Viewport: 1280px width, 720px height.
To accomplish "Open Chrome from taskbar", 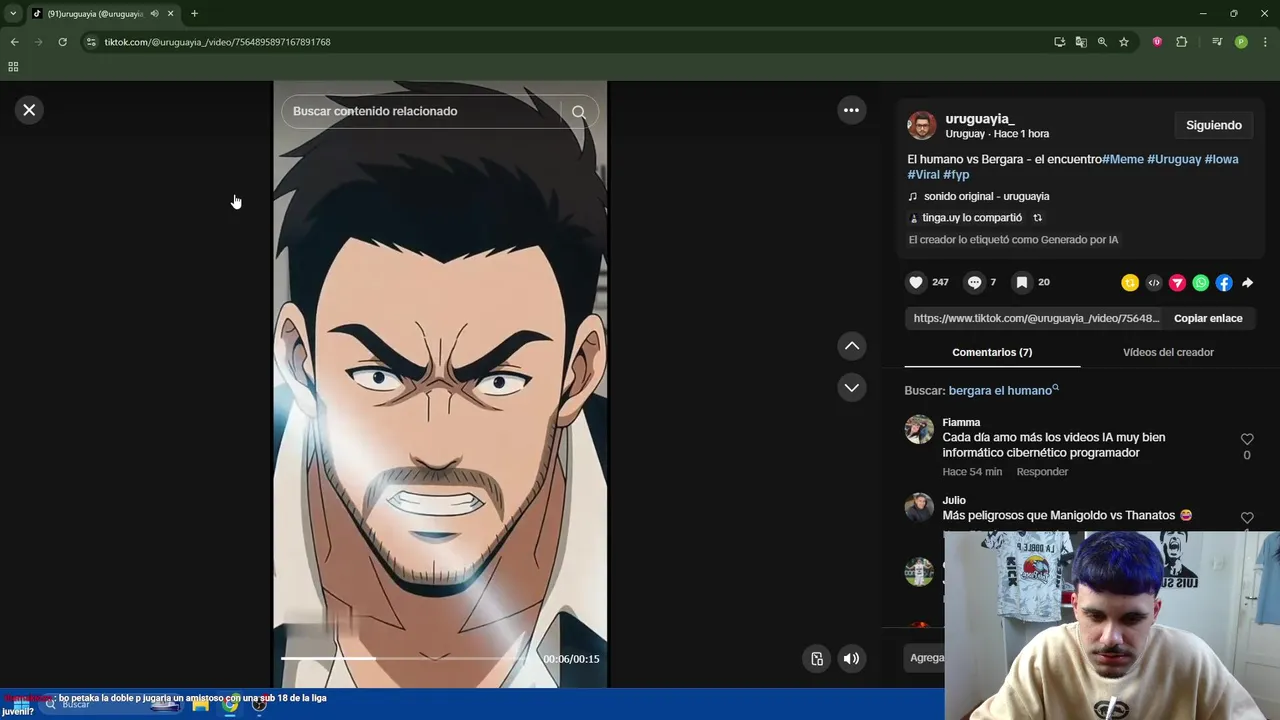I will pyautogui.click(x=230, y=705).
